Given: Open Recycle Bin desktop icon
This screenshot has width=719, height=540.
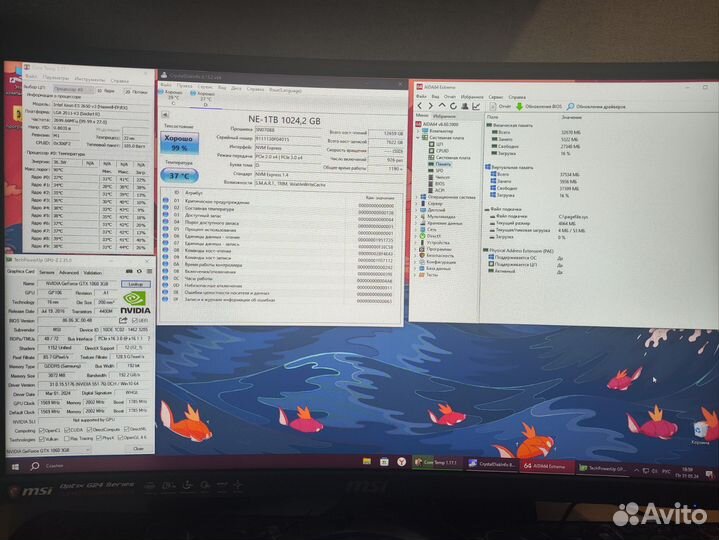Looking at the screenshot, I should point(700,432).
